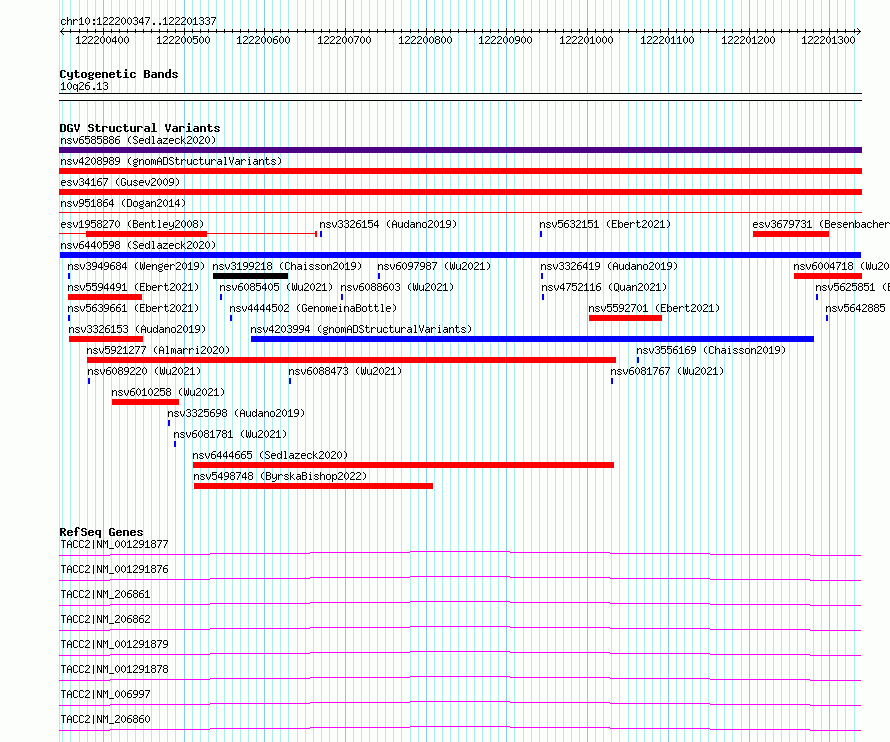
Task: Click ruler position 122201000
Action: coord(586,40)
